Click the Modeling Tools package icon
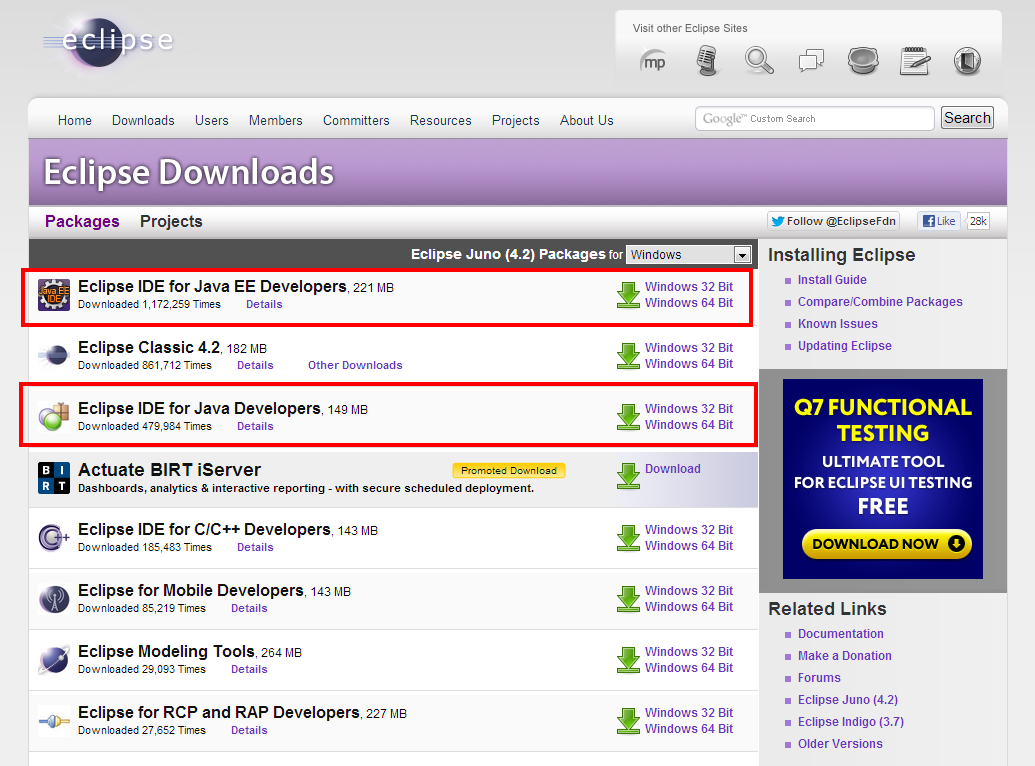The height and width of the screenshot is (766, 1035). pos(54,660)
